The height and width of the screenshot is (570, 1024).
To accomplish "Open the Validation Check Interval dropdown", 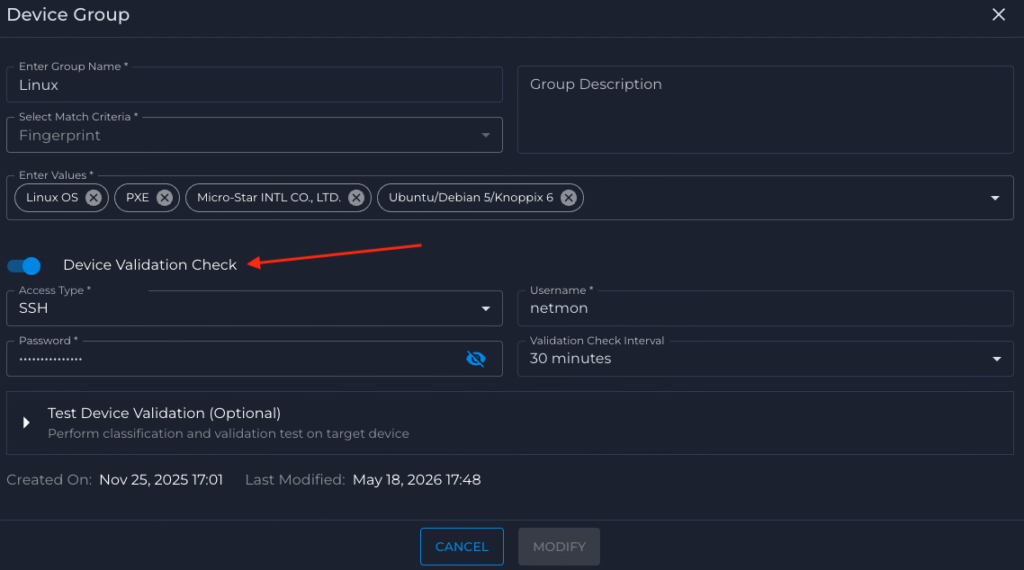I will [x=765, y=358].
